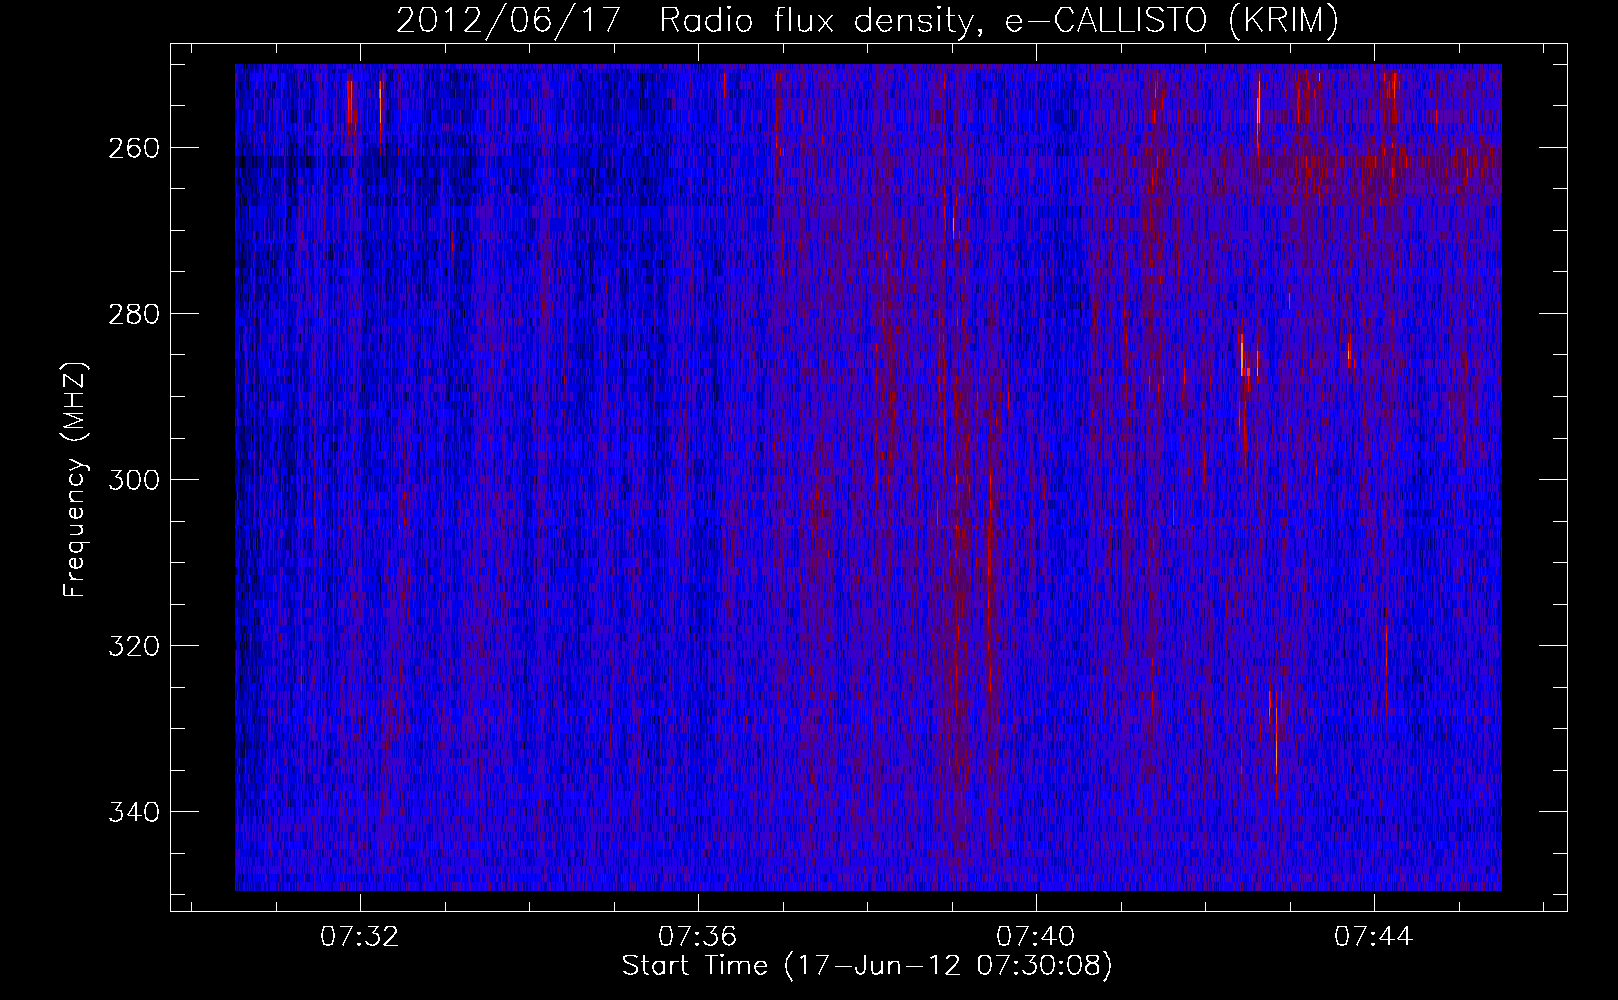
Task: Click the 07:44 time tick label
Action: (1375, 937)
